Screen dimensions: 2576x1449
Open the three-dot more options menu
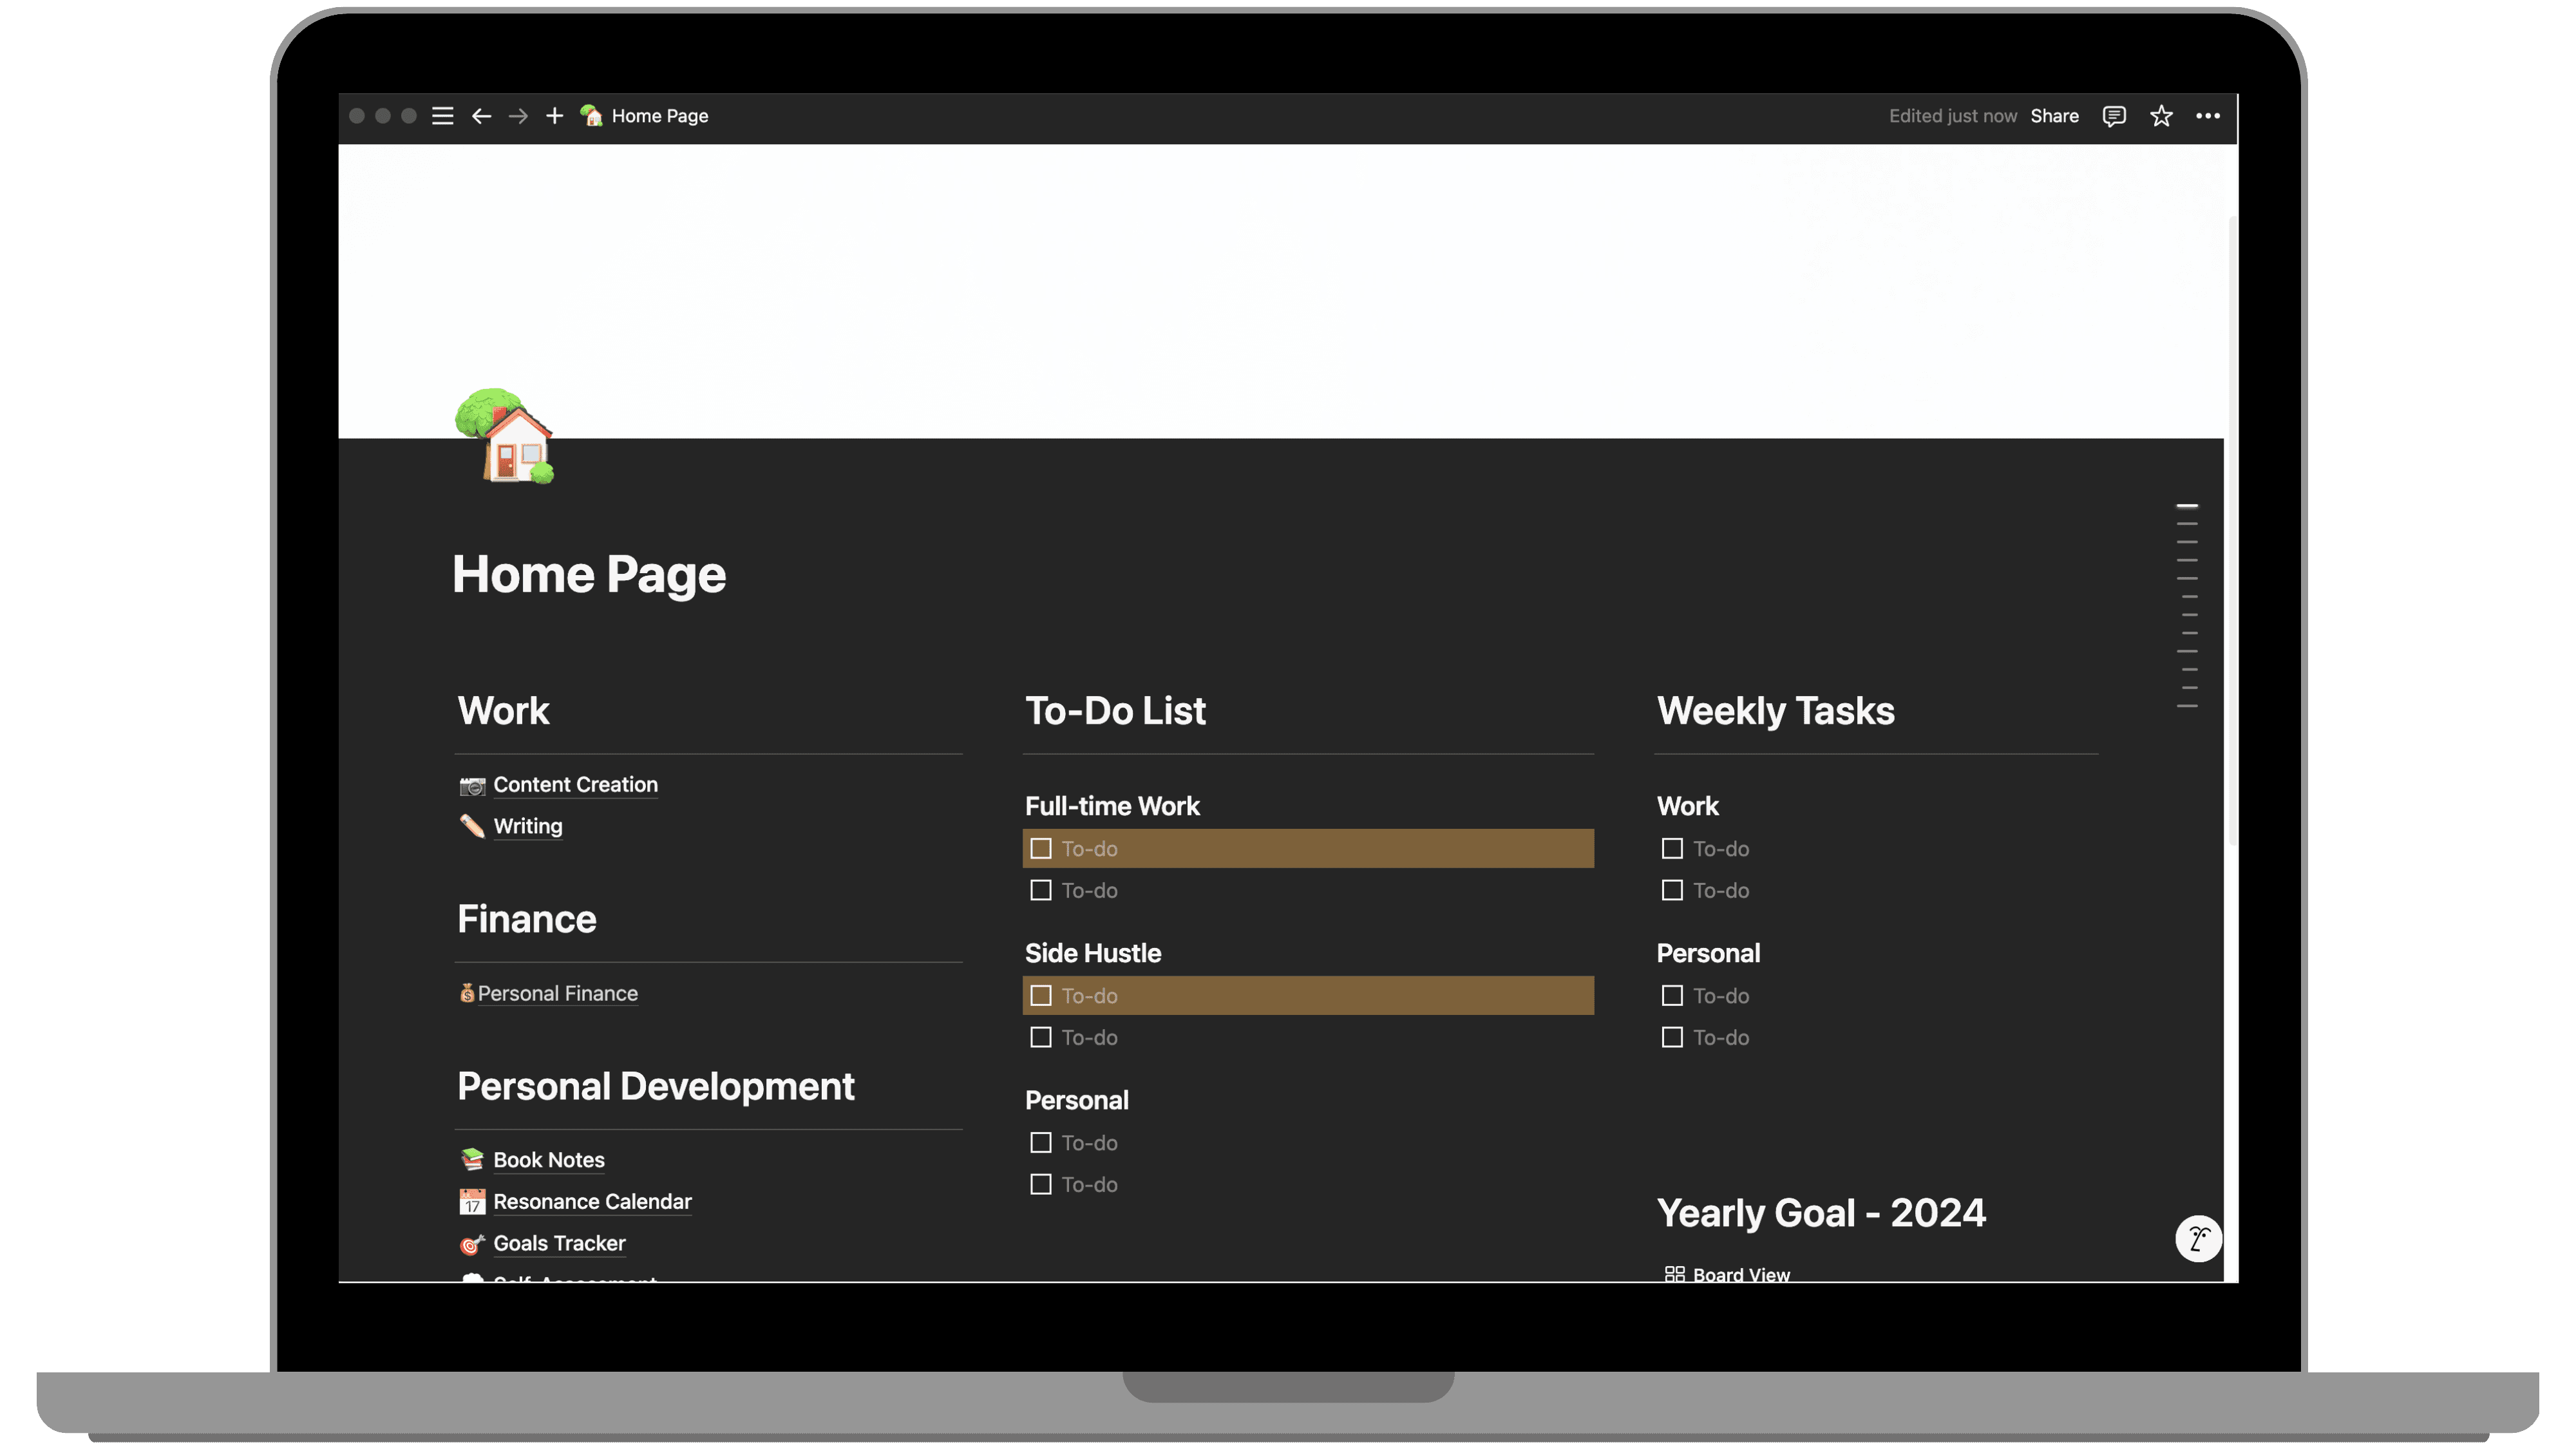pos(2208,116)
